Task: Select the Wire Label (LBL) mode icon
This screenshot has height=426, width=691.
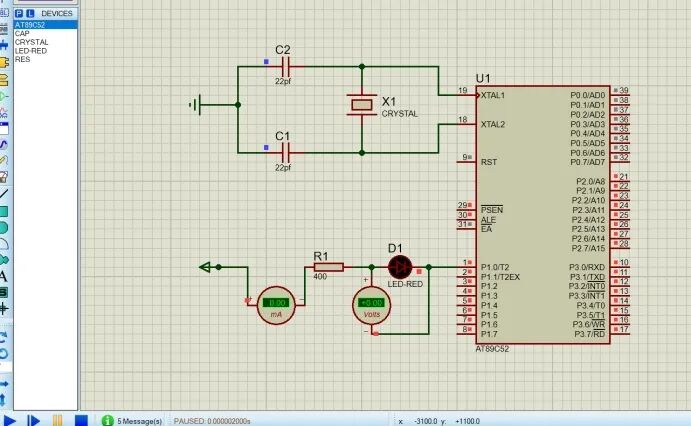Action: click(4, 12)
